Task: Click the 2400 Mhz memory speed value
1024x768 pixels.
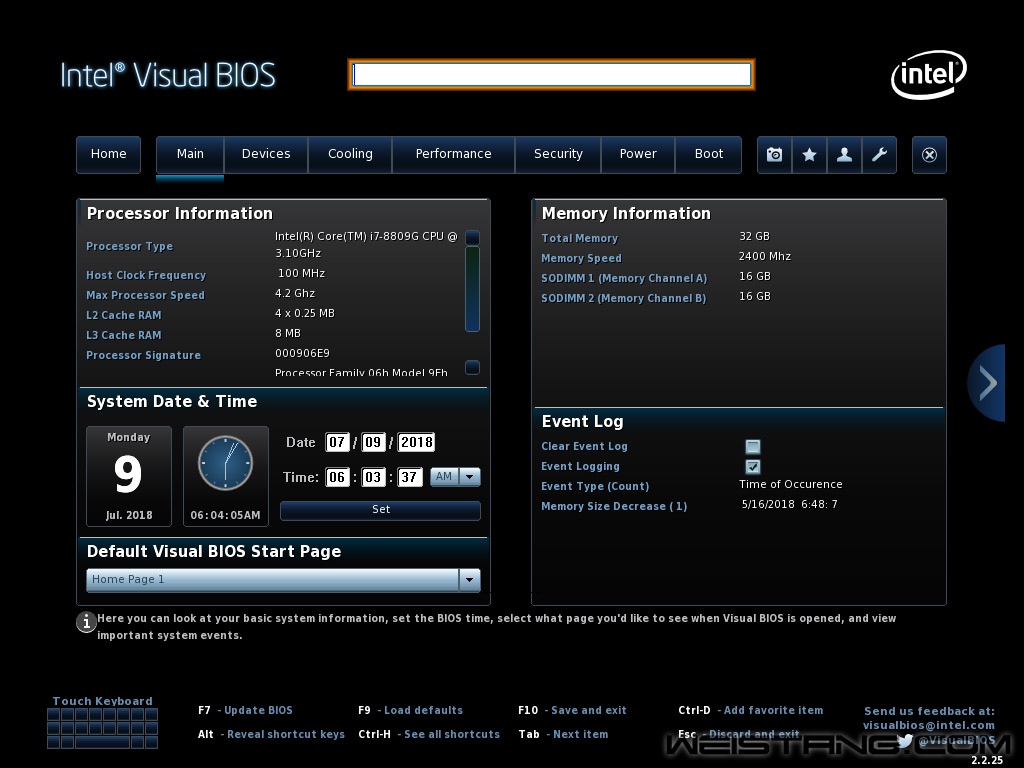Action: (765, 257)
